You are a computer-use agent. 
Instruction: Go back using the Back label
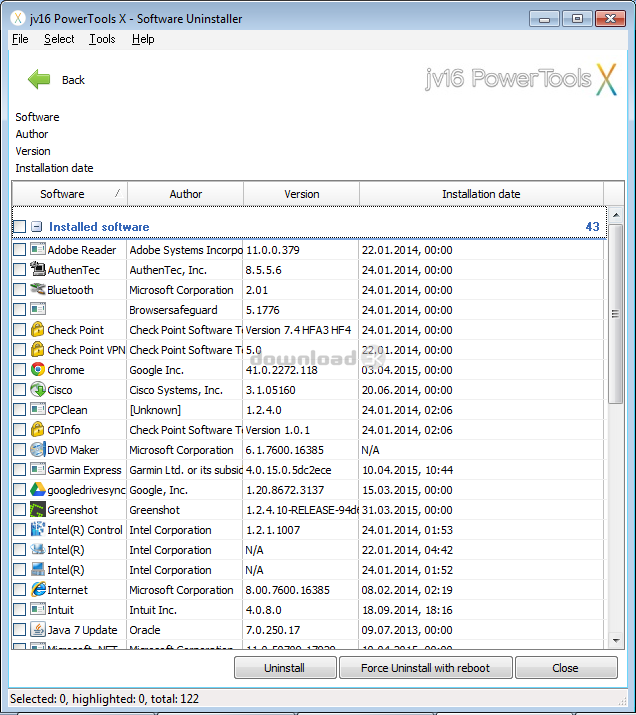(73, 80)
